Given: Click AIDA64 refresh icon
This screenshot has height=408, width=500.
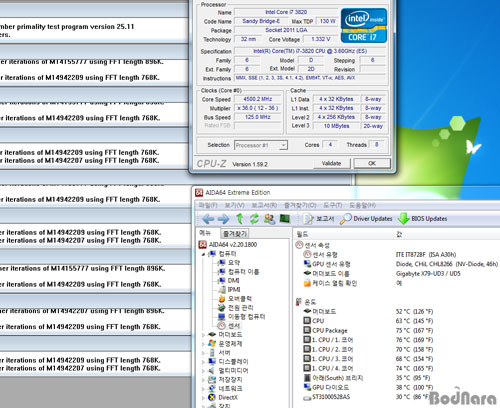Looking at the screenshot, I should click(254, 219).
